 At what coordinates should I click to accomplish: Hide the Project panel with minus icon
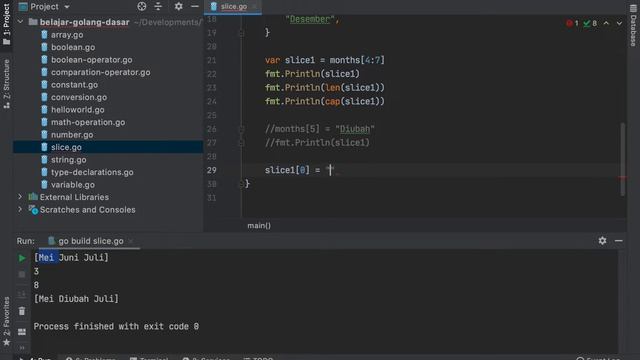195,6
